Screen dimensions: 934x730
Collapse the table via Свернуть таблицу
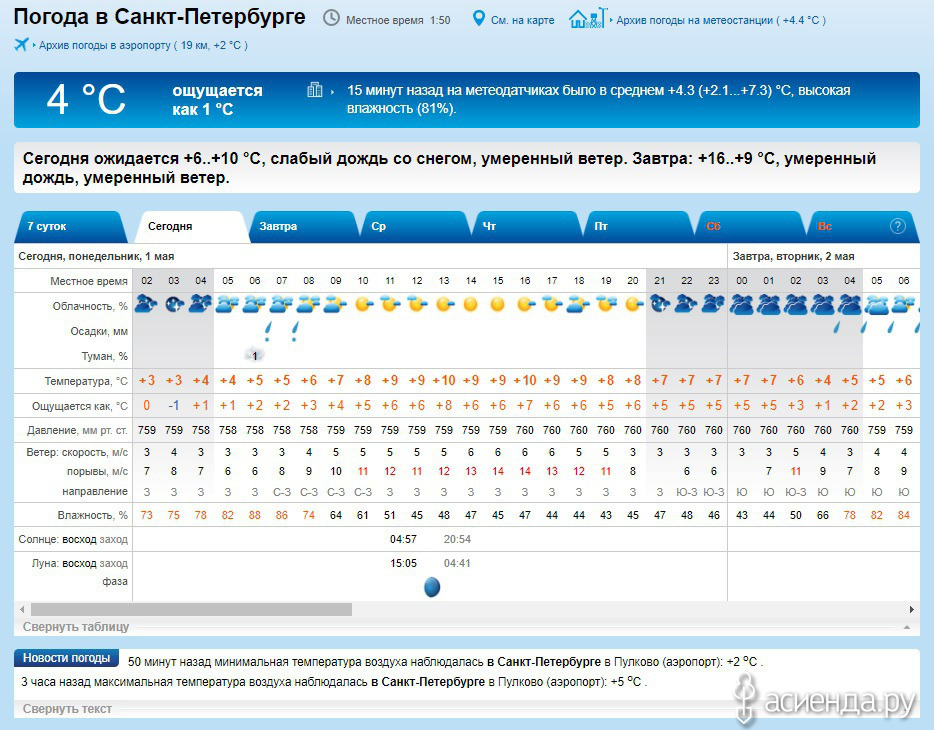[76, 626]
